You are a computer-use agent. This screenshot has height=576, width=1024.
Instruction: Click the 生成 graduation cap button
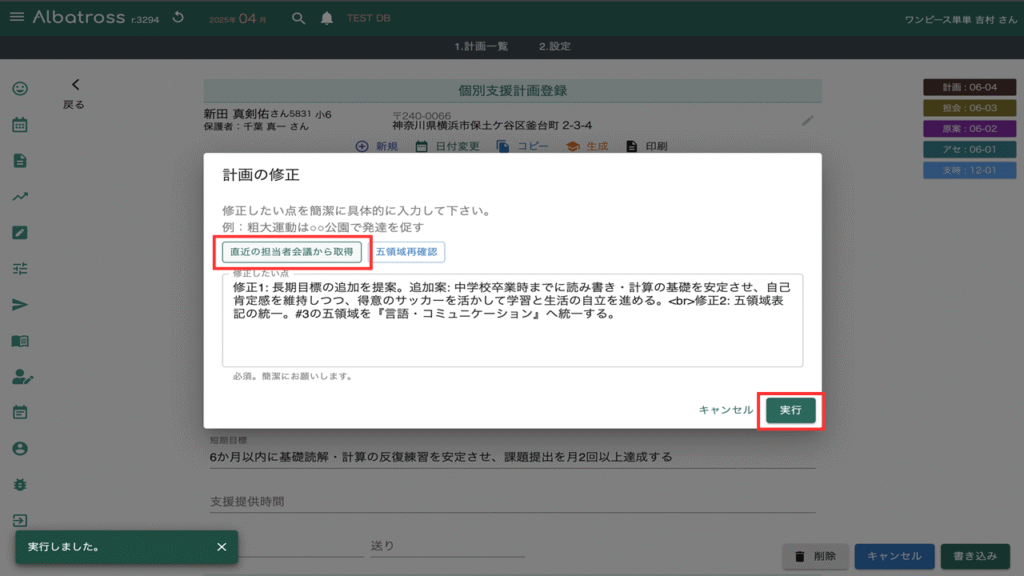point(587,146)
